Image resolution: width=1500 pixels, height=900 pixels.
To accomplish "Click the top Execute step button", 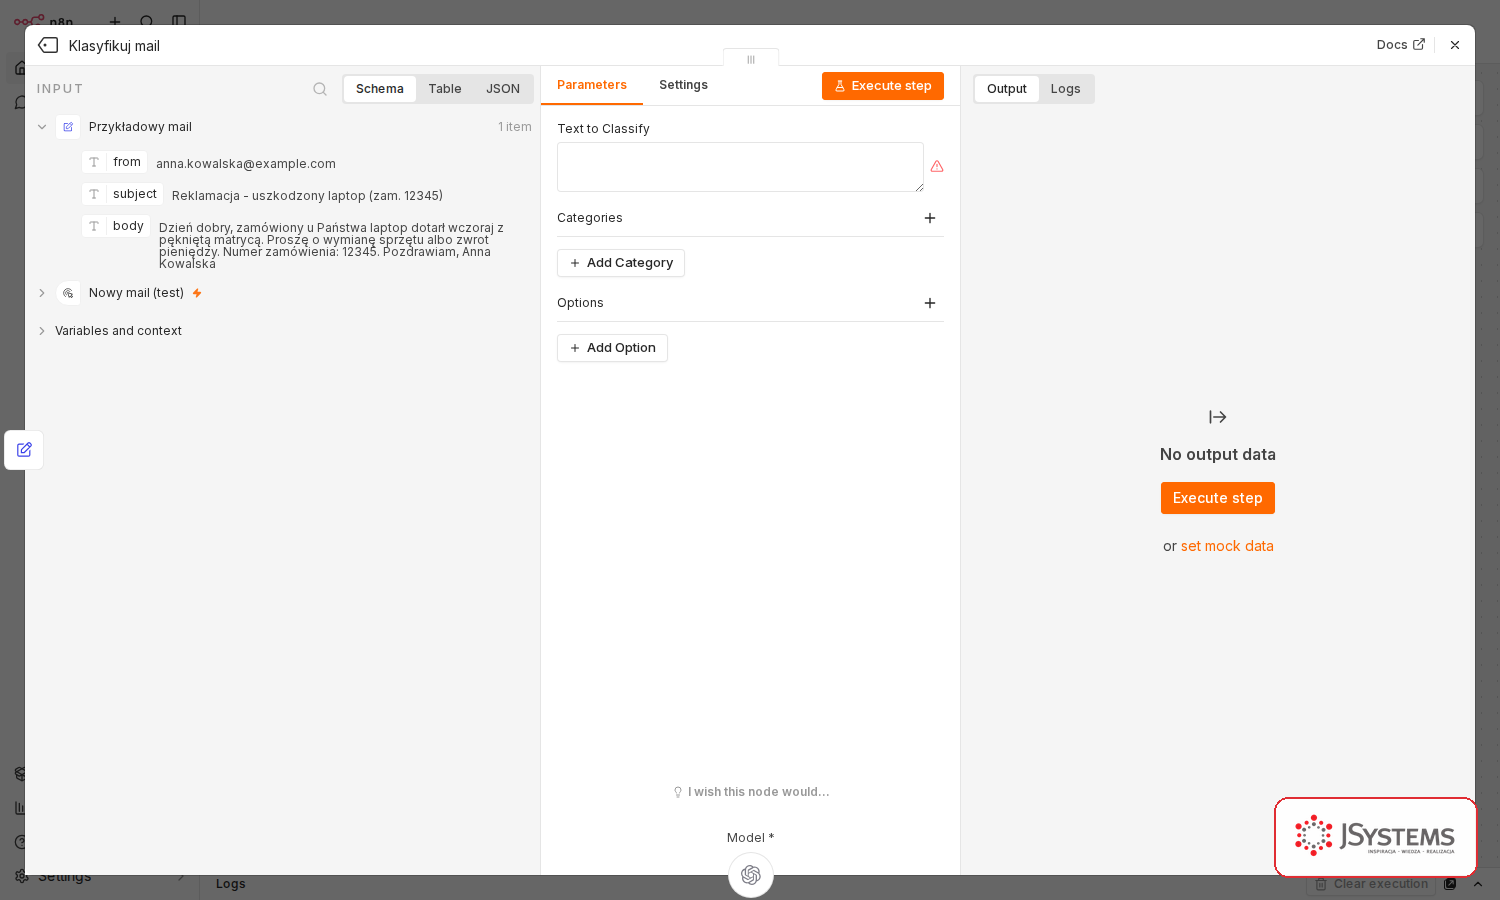I will click(883, 86).
